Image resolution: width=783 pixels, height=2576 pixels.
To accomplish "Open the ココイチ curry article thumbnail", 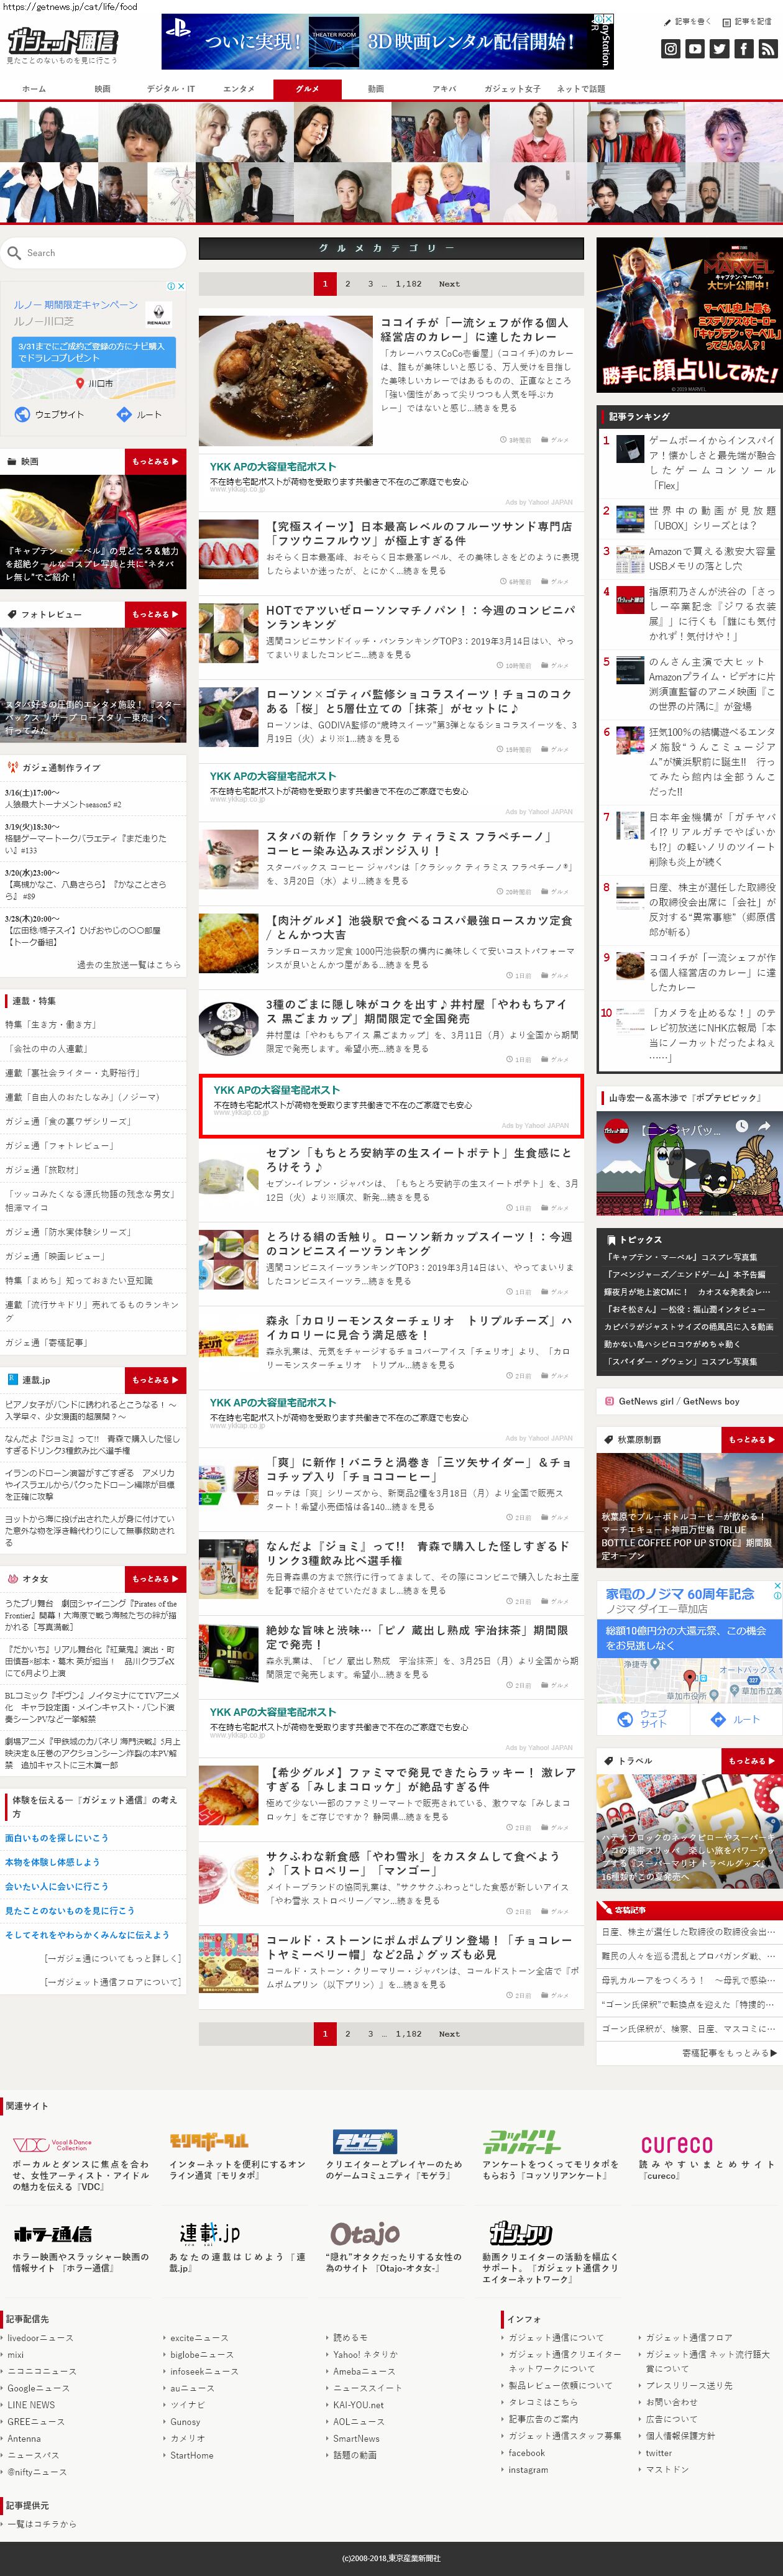I will pos(285,381).
